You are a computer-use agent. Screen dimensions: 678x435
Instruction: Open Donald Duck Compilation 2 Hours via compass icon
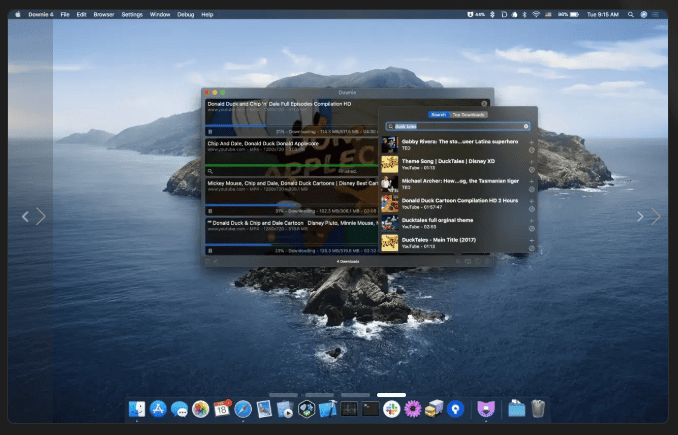coord(531,209)
